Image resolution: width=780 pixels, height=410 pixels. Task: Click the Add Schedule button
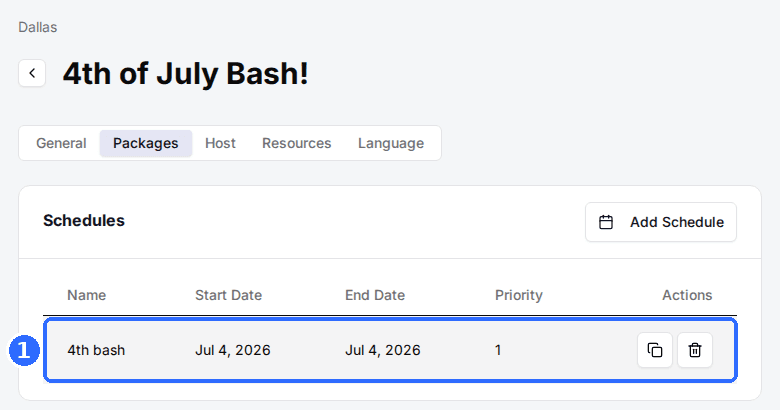[661, 222]
